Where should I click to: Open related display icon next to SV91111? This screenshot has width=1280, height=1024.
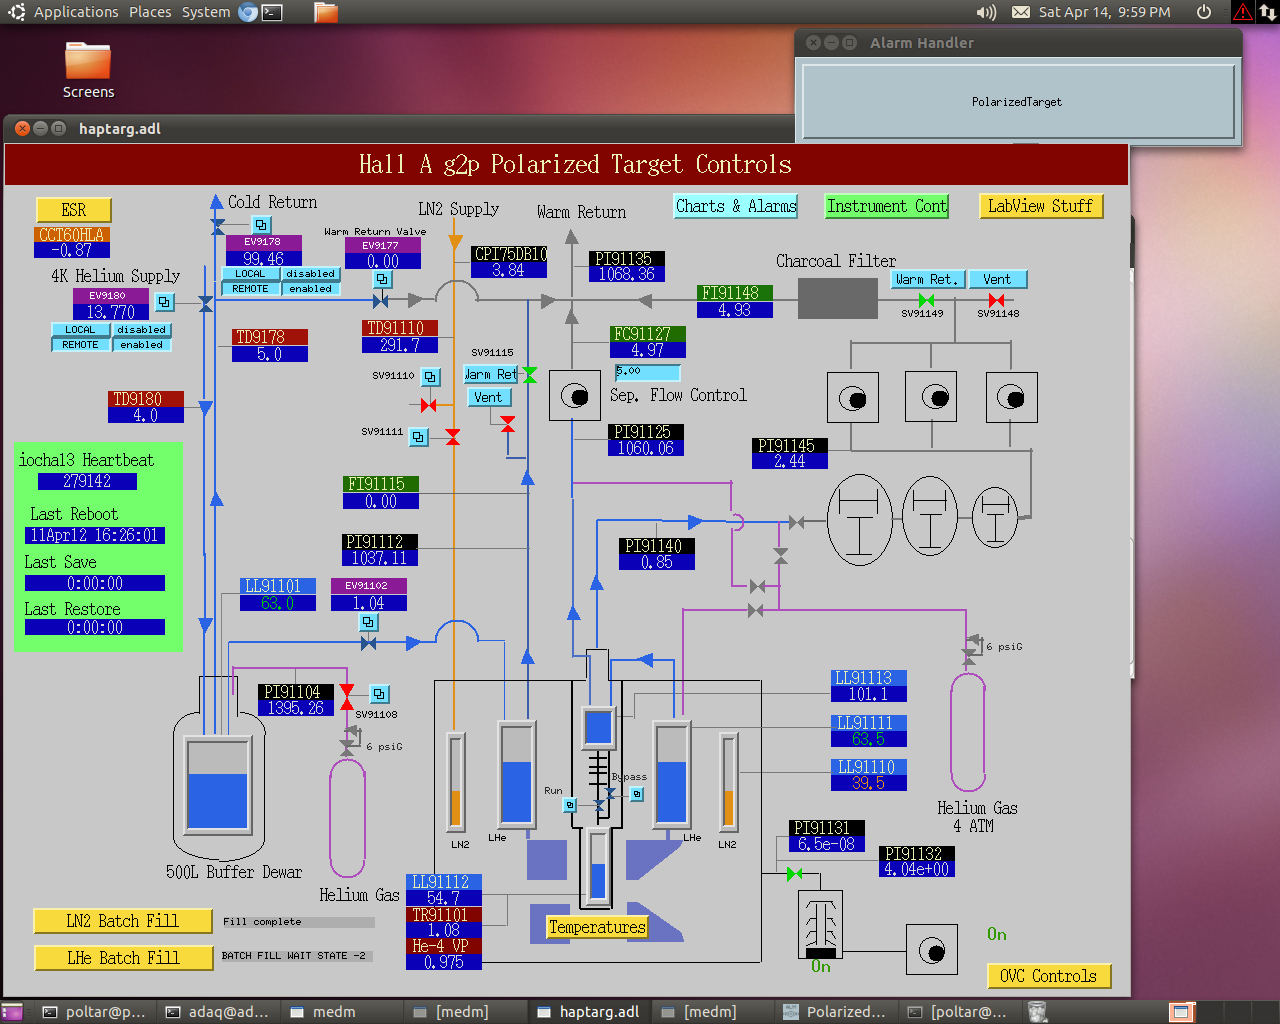pyautogui.click(x=419, y=437)
